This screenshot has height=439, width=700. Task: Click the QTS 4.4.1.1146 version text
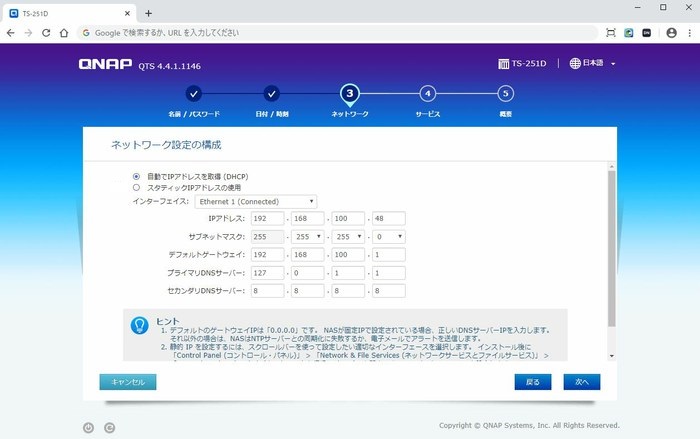pos(170,66)
